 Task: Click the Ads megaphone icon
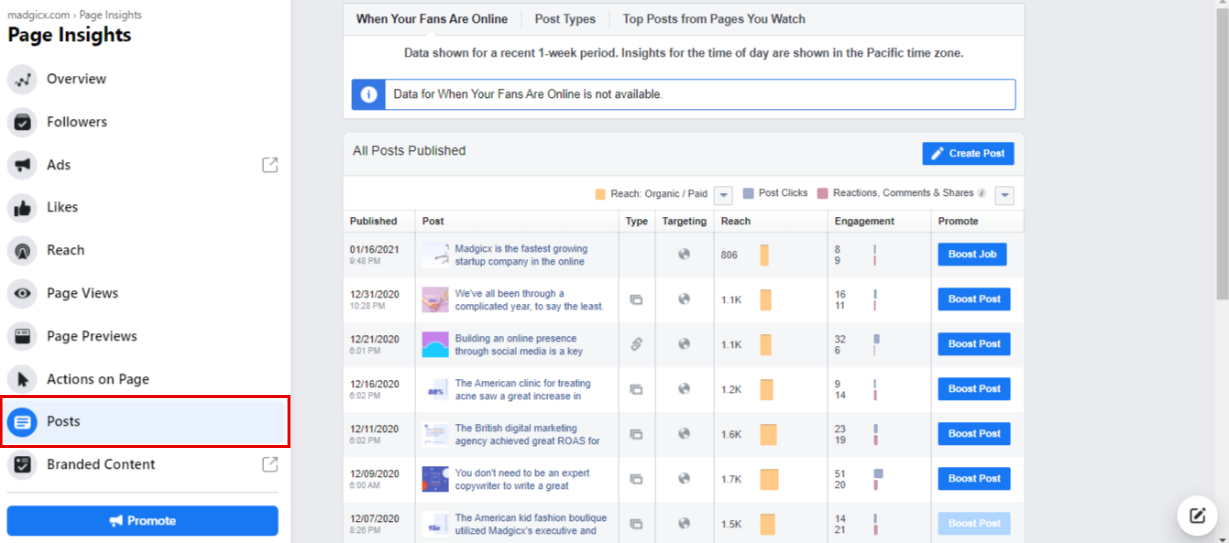[x=22, y=165]
